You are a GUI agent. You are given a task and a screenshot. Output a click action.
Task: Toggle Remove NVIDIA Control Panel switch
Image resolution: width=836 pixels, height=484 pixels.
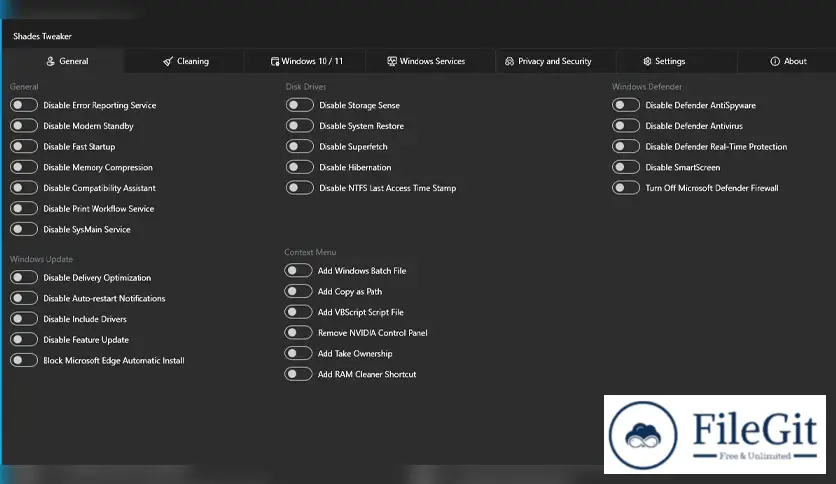pyautogui.click(x=298, y=333)
